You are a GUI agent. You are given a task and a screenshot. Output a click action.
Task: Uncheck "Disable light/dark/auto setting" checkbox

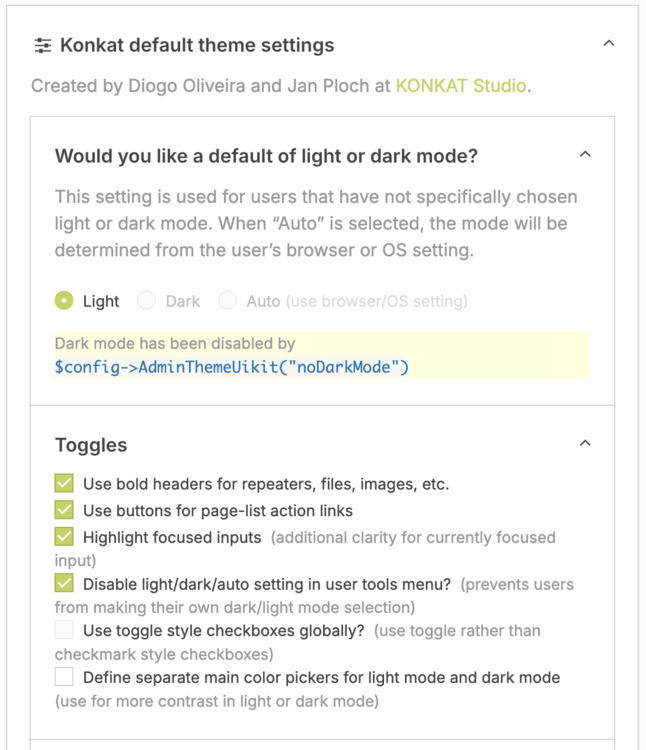[65, 583]
